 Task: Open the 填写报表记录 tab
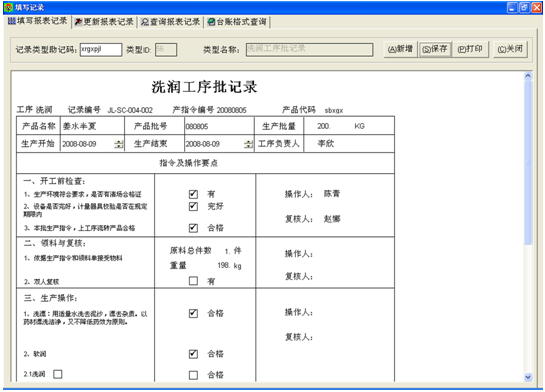(38, 21)
